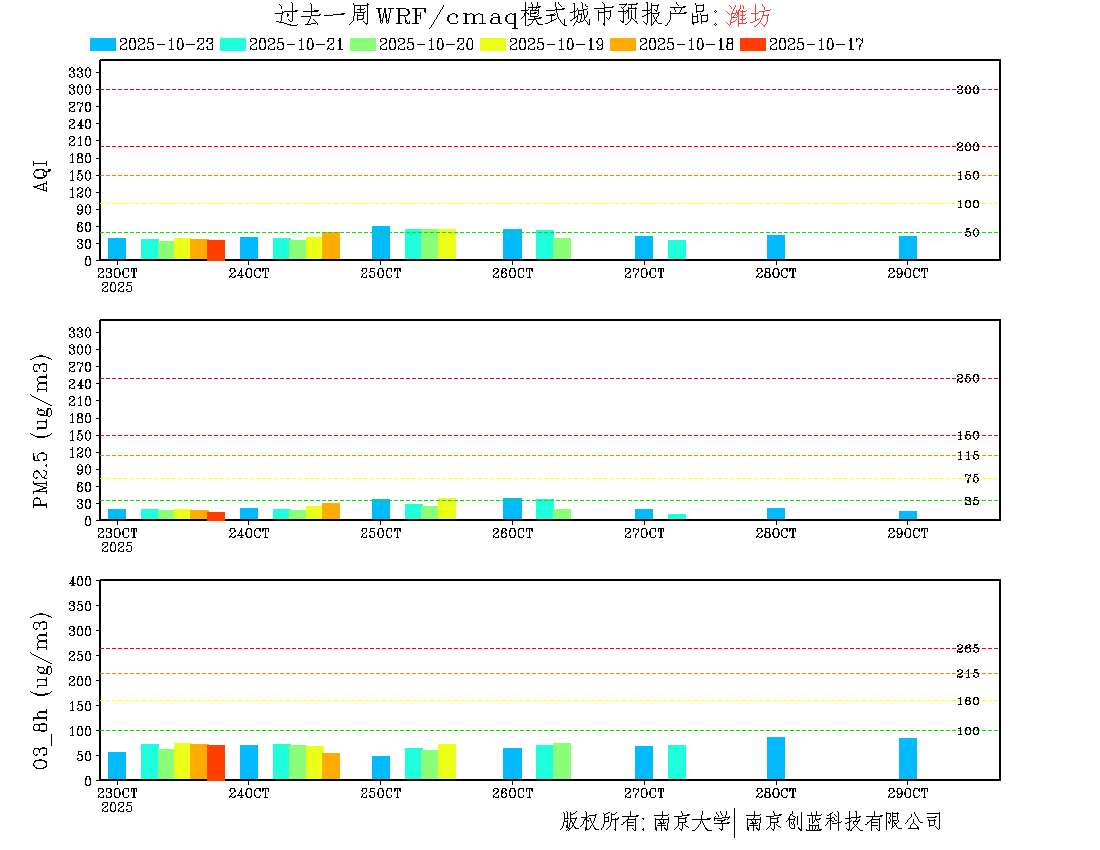Click the PM2.5 (ug/m3) y-axis title
This screenshot has height=850, width=1100.
coord(42,431)
